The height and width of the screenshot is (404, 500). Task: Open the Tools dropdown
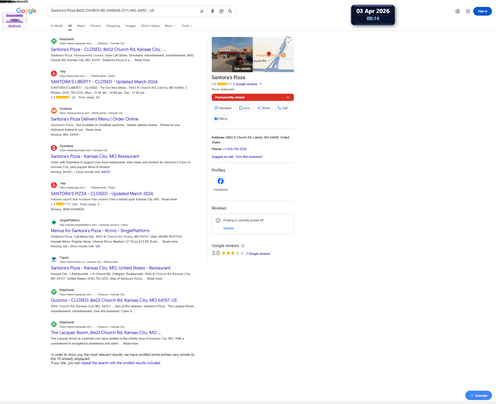coord(187,26)
